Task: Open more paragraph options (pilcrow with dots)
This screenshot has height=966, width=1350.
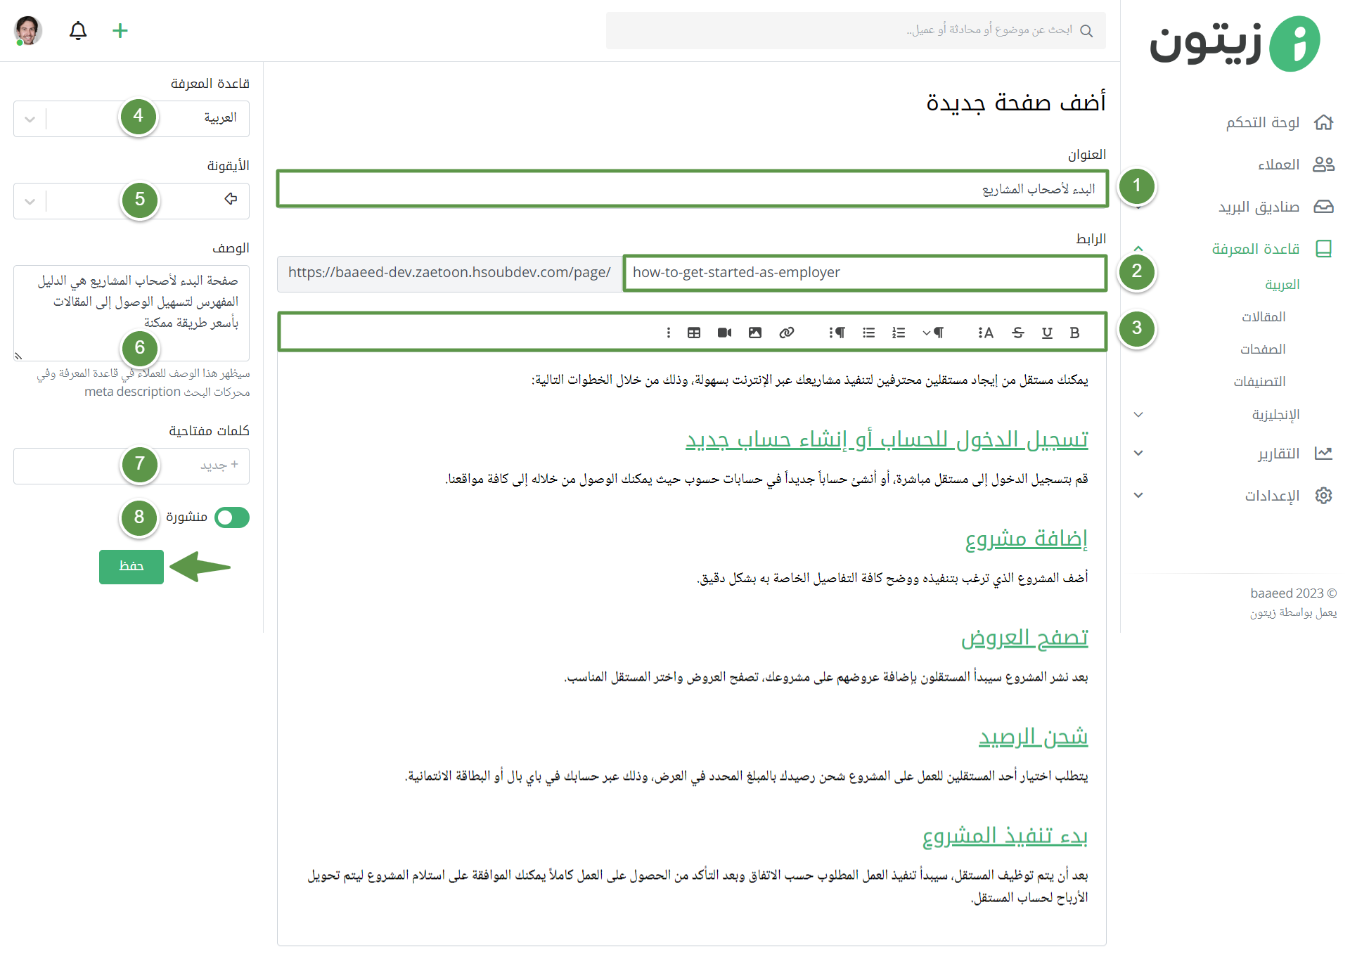Action: coord(837,333)
